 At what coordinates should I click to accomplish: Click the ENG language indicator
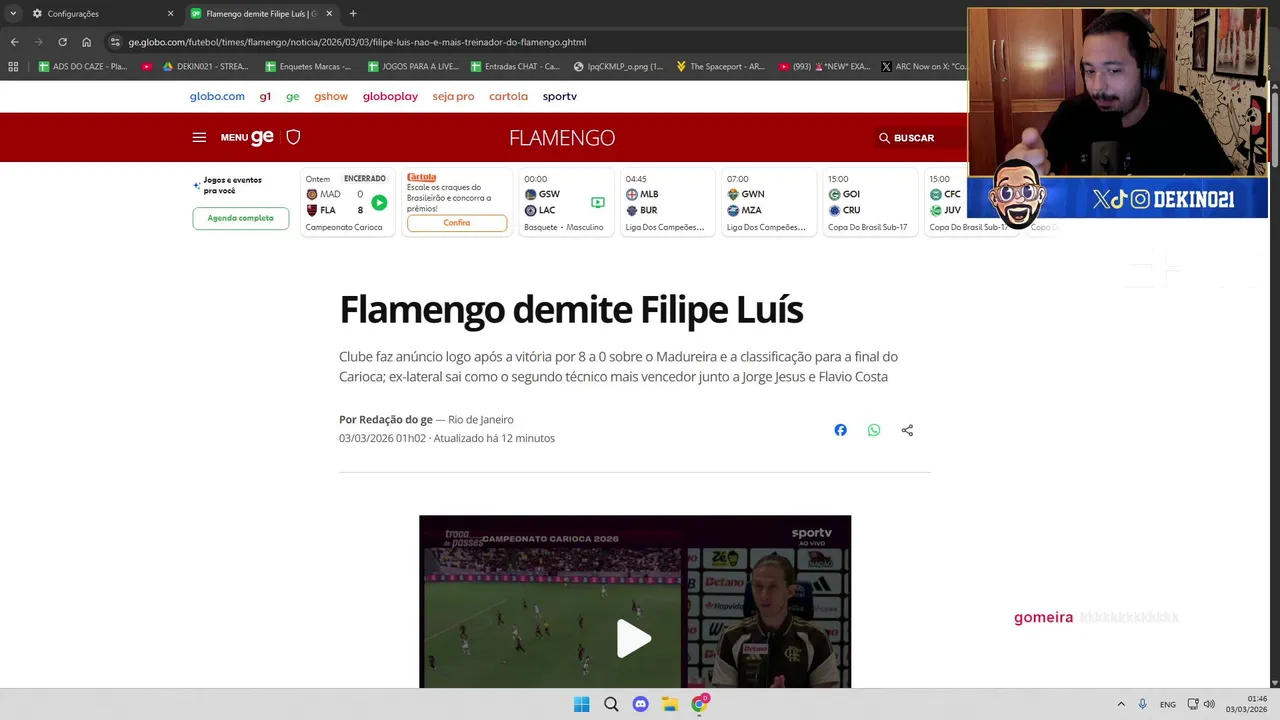1167,704
